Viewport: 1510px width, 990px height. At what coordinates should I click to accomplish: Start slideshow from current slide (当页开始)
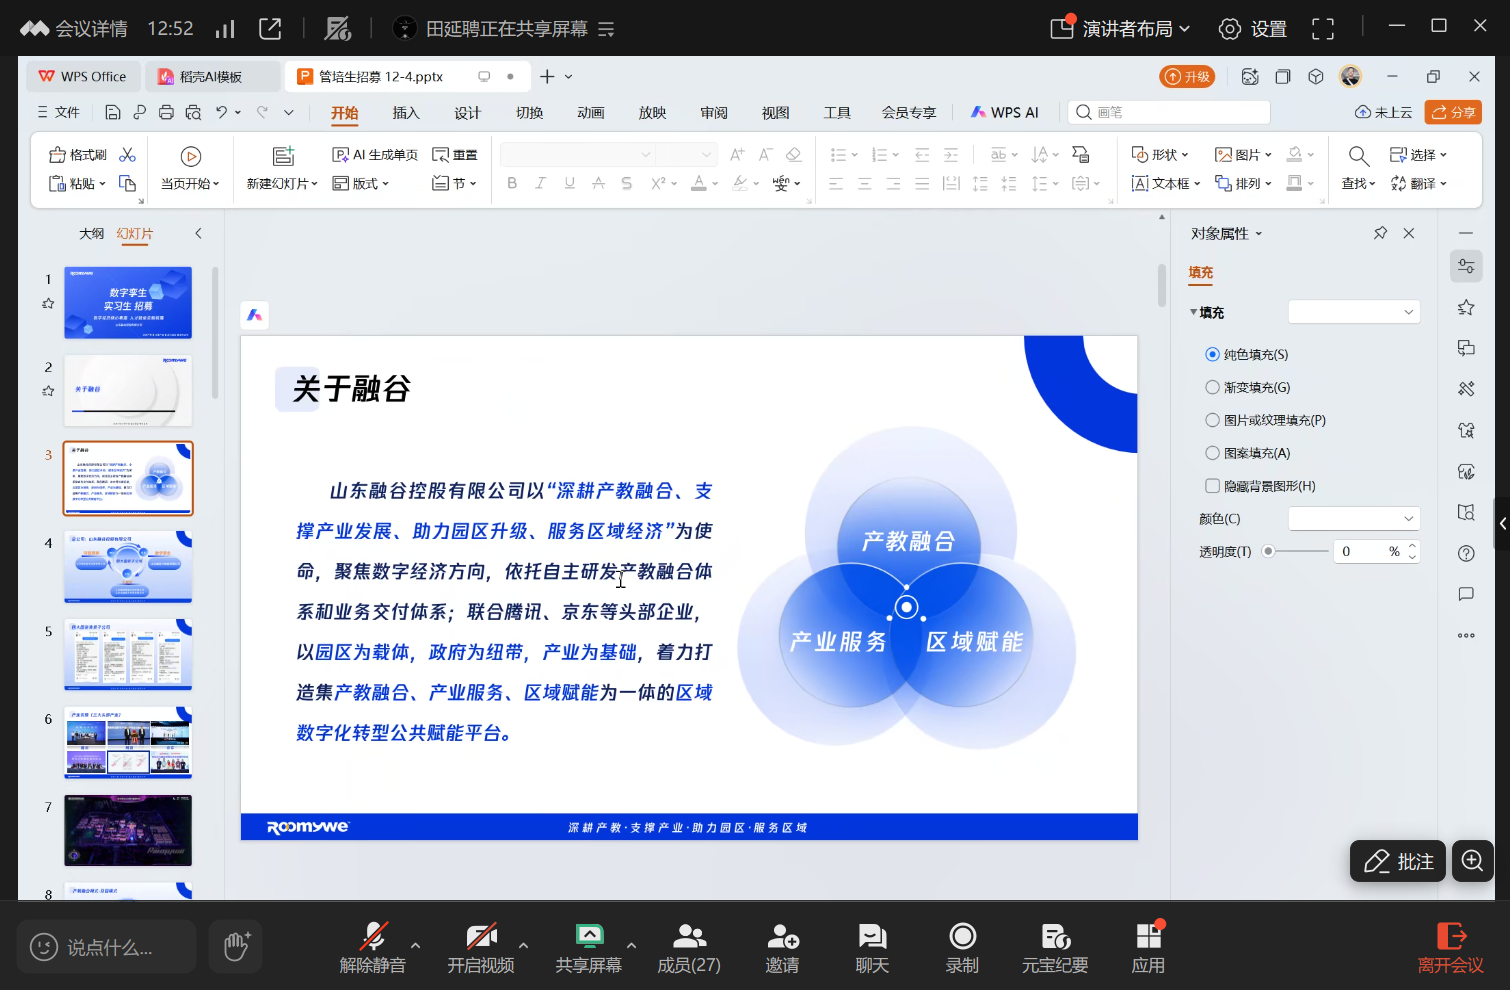coord(191,157)
